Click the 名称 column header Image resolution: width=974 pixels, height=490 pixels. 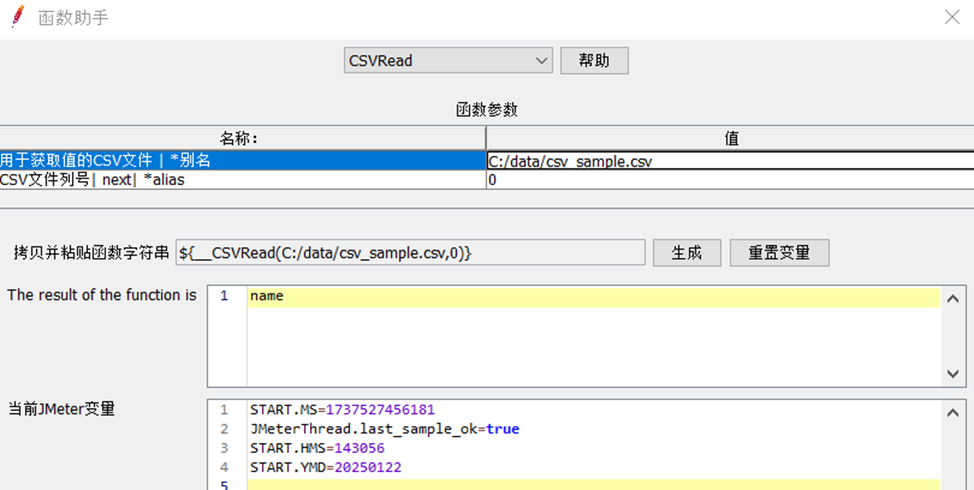click(242, 138)
